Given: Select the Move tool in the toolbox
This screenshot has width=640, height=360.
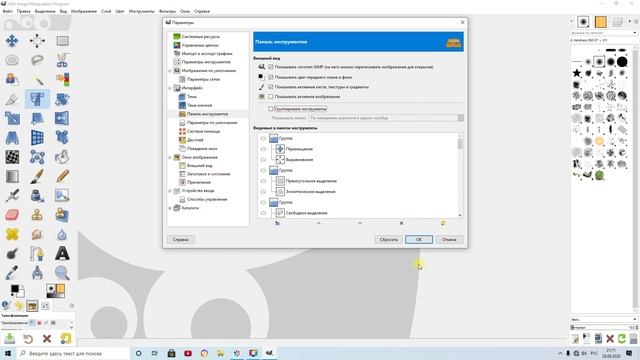Looking at the screenshot, I should [x=12, y=41].
